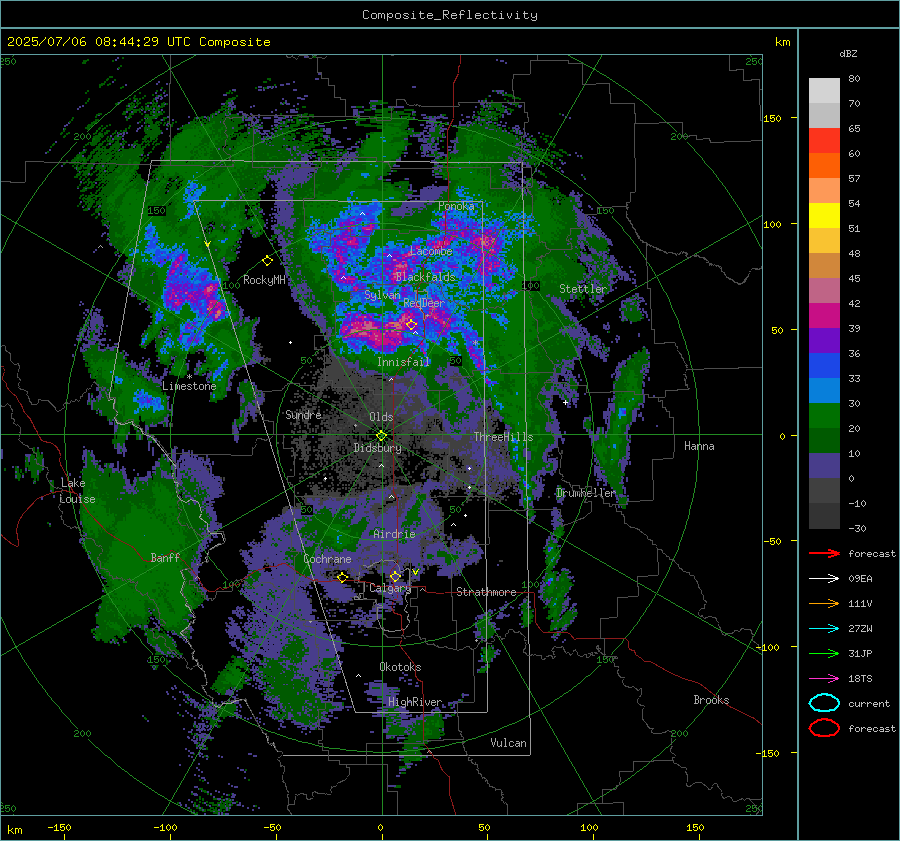Click the Airdrie city label
This screenshot has height=841, width=900.
[394, 534]
